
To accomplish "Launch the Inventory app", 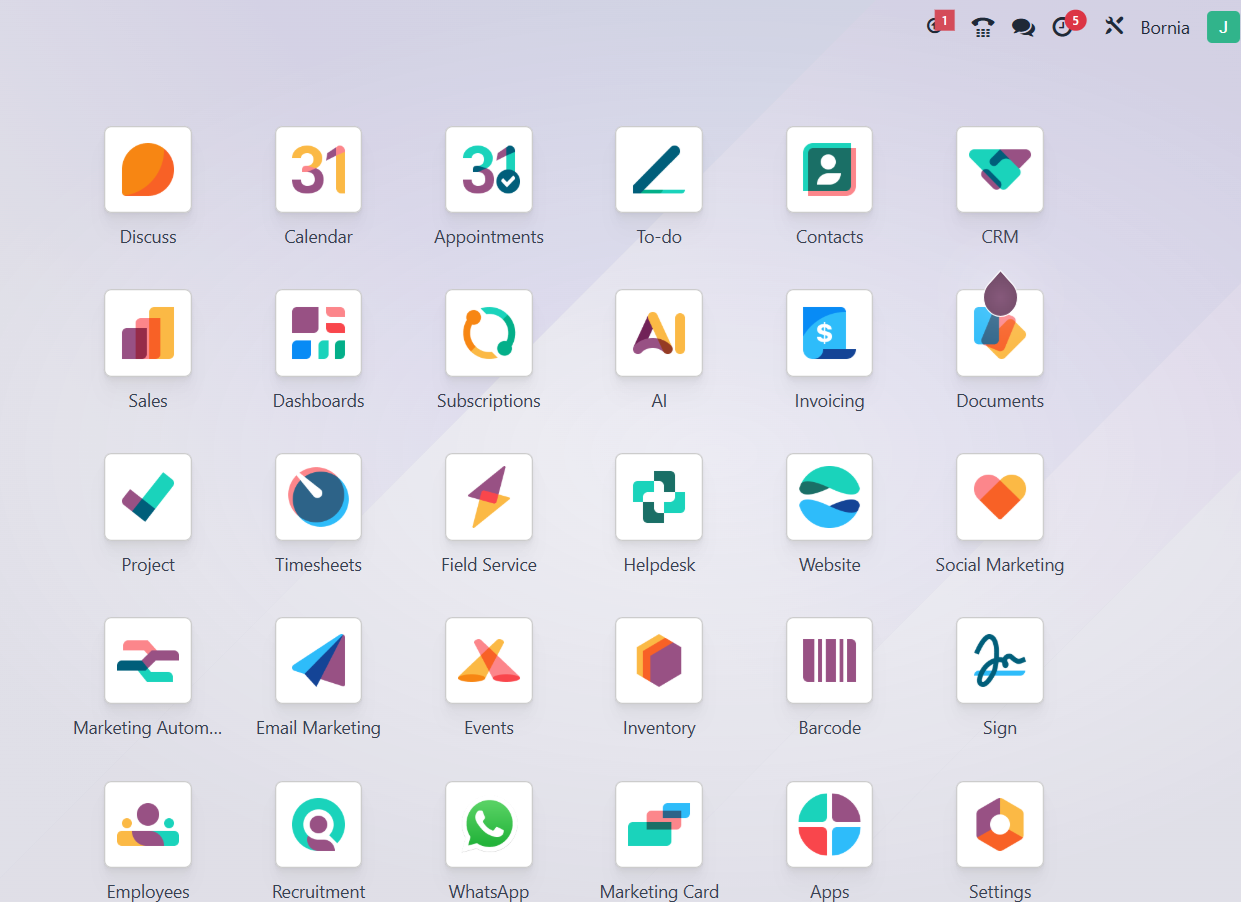I will tap(659, 662).
